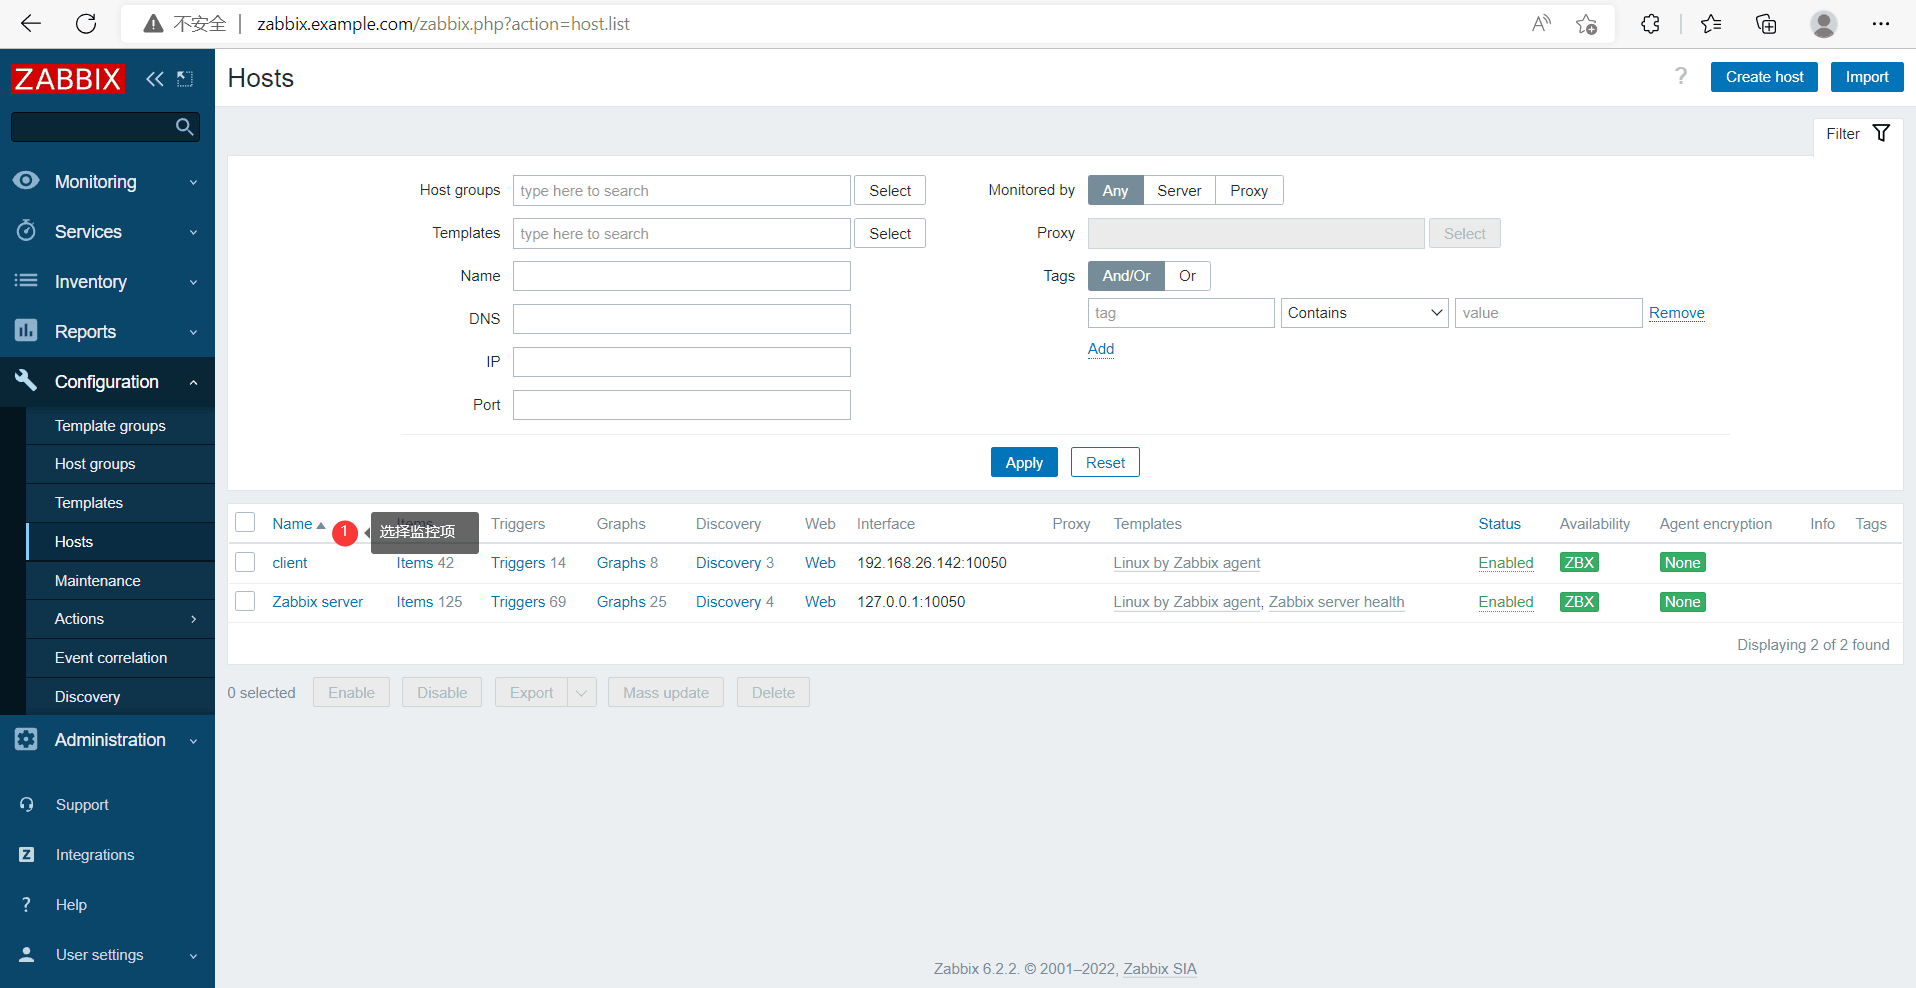Reset the host filter
Viewport: 1916px width, 988px height.
tap(1105, 462)
